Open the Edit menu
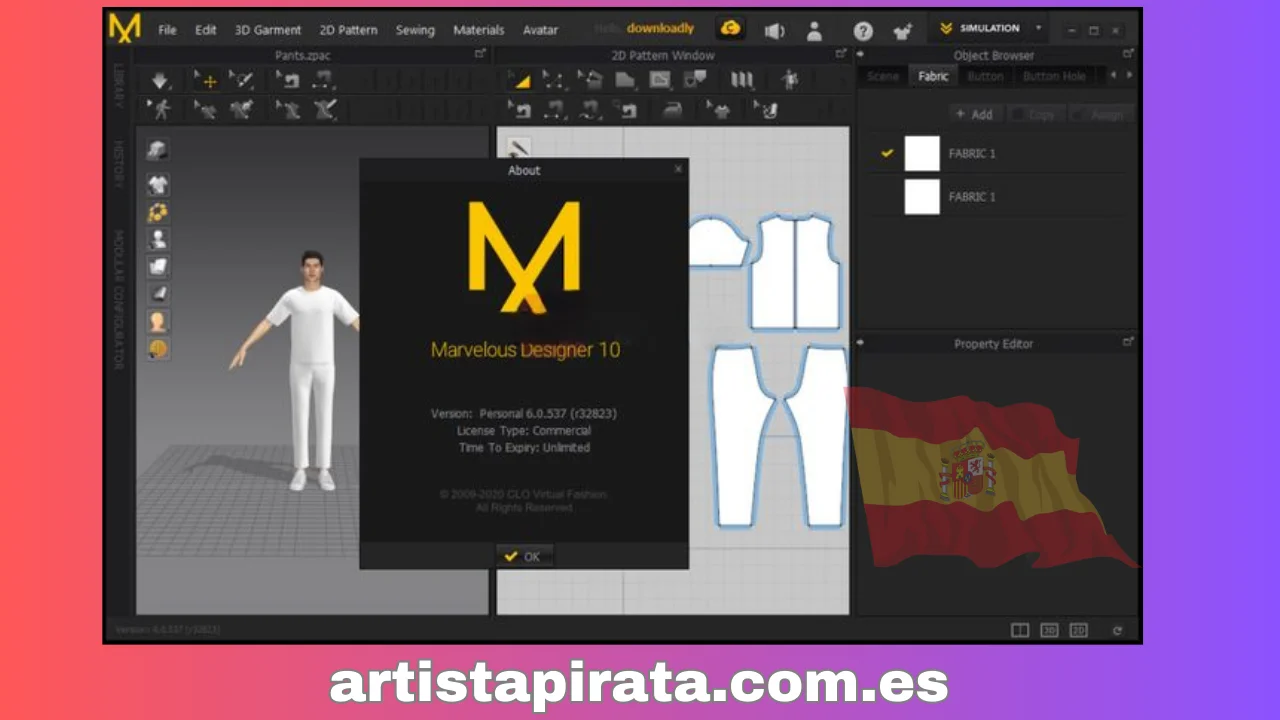This screenshot has height=720, width=1280. [x=206, y=30]
